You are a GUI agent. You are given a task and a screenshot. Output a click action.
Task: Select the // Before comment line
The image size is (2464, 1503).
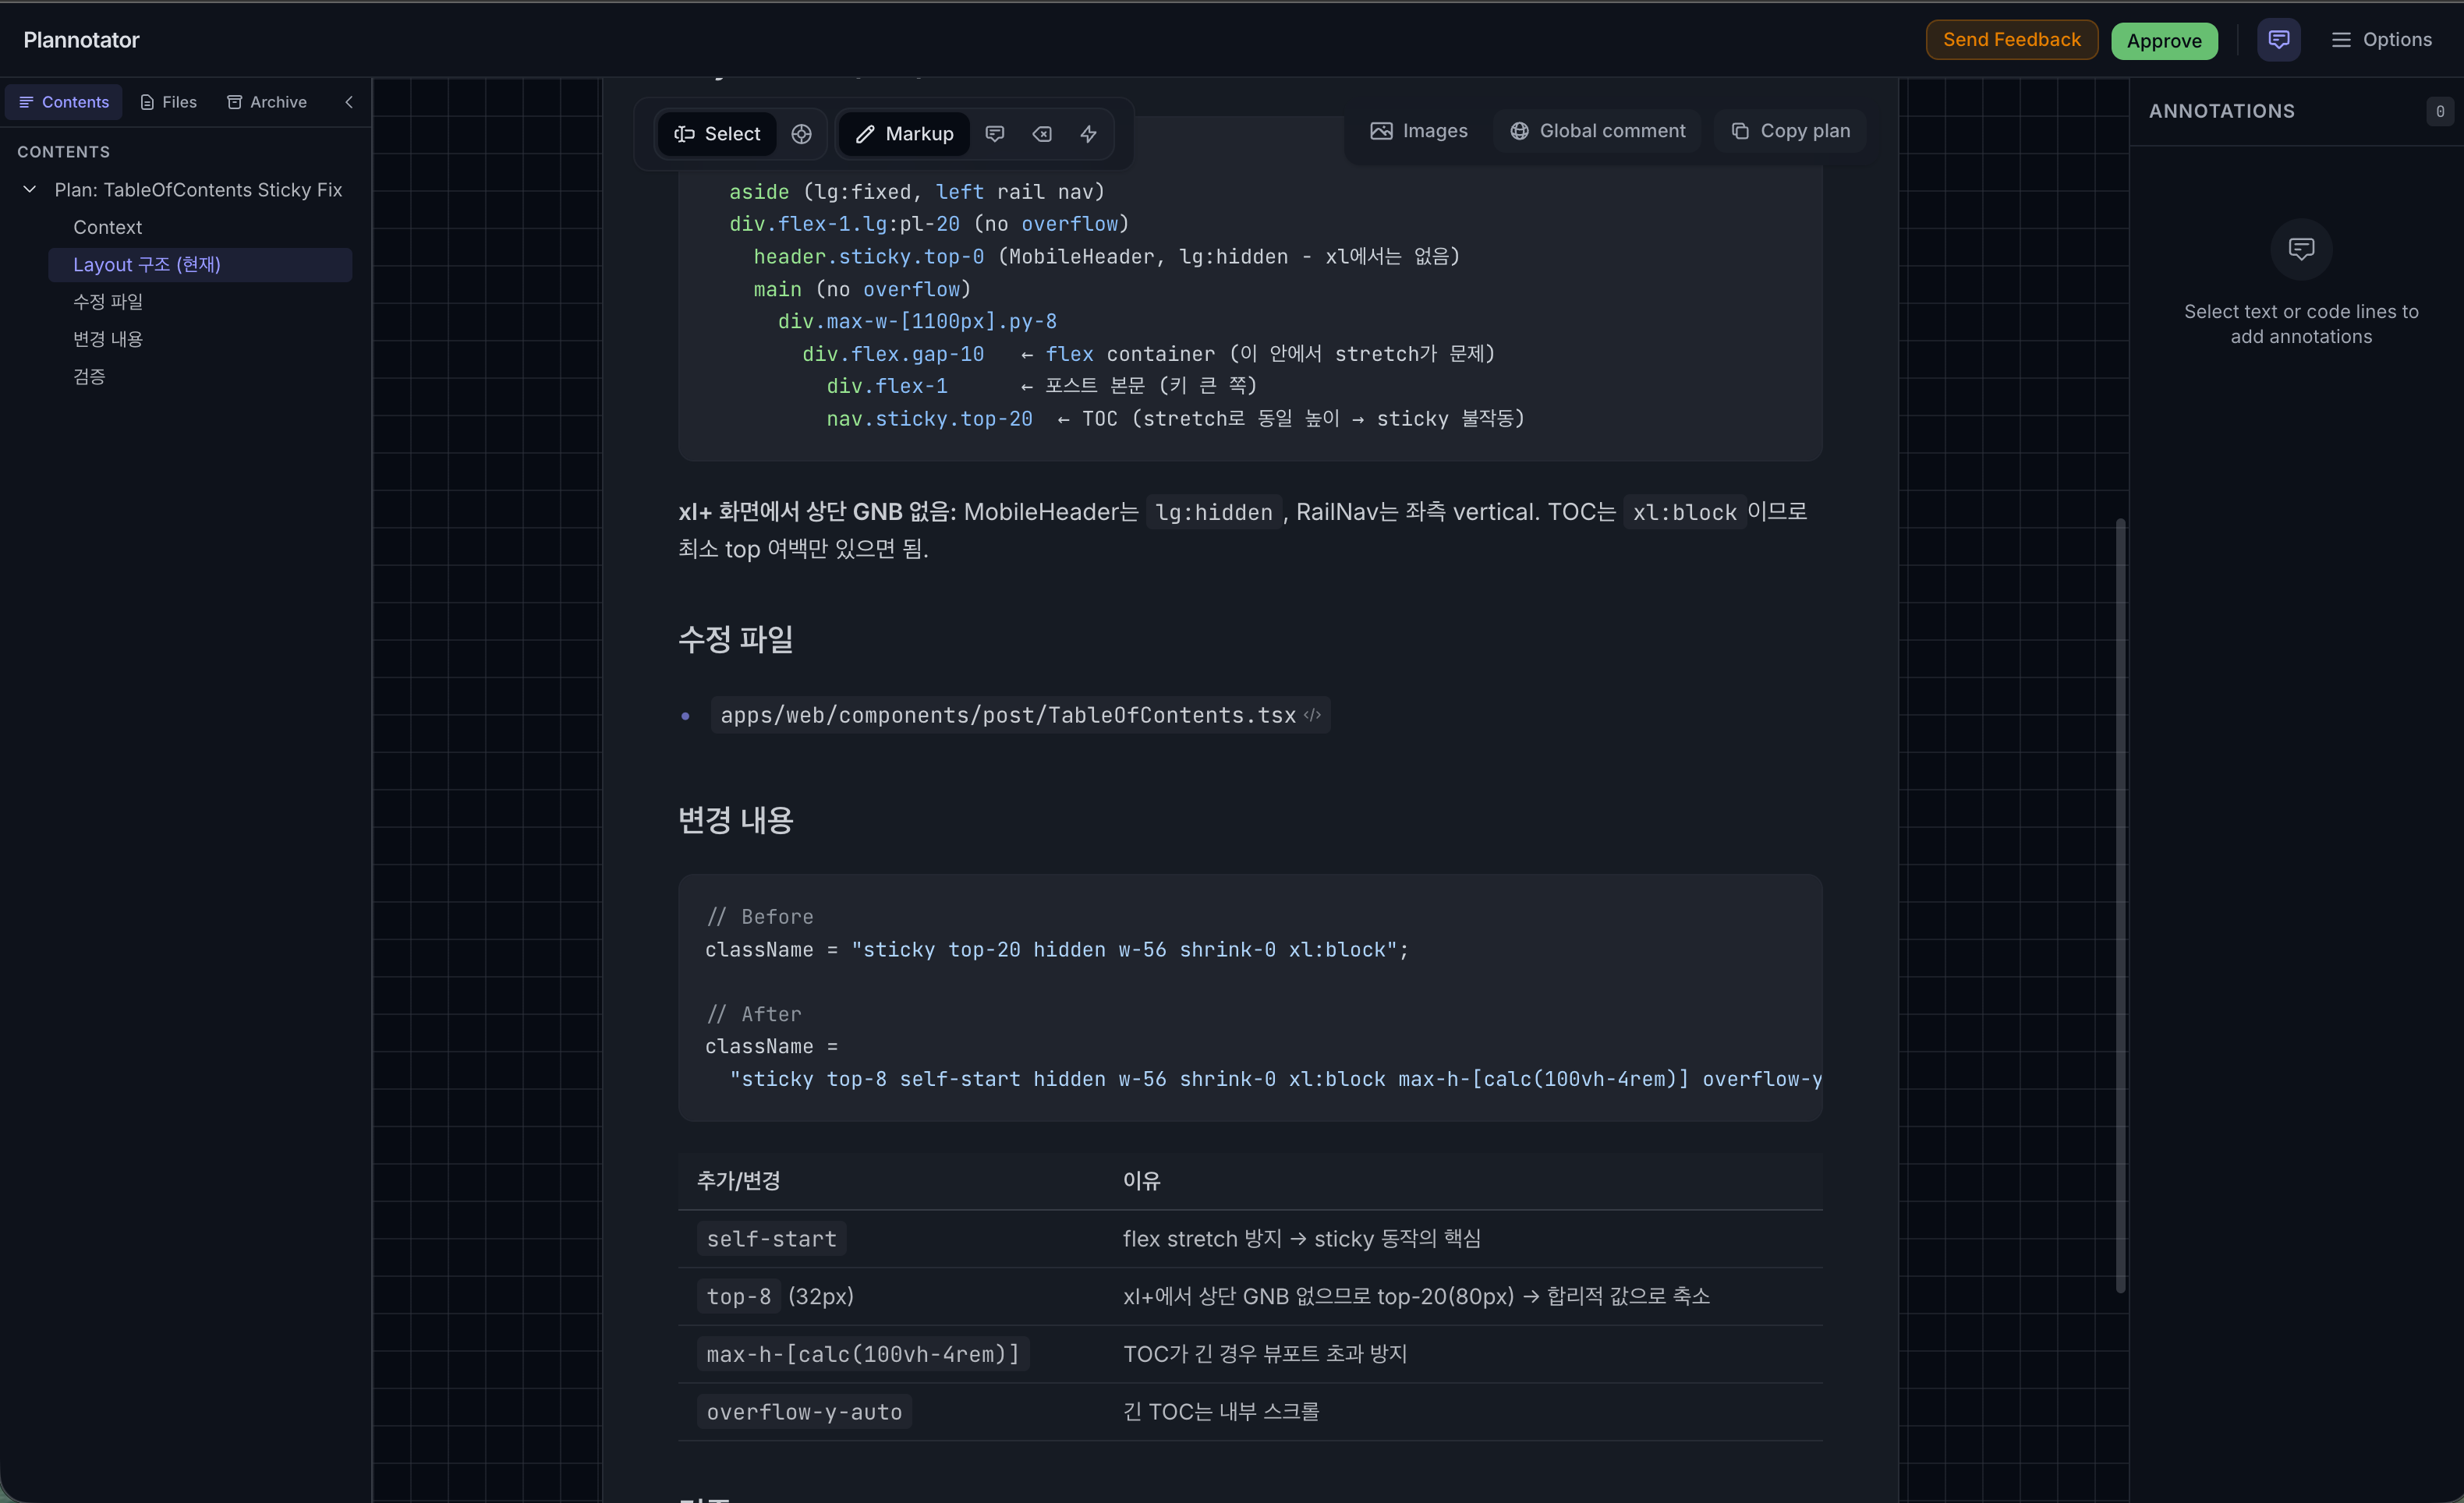tap(760, 917)
